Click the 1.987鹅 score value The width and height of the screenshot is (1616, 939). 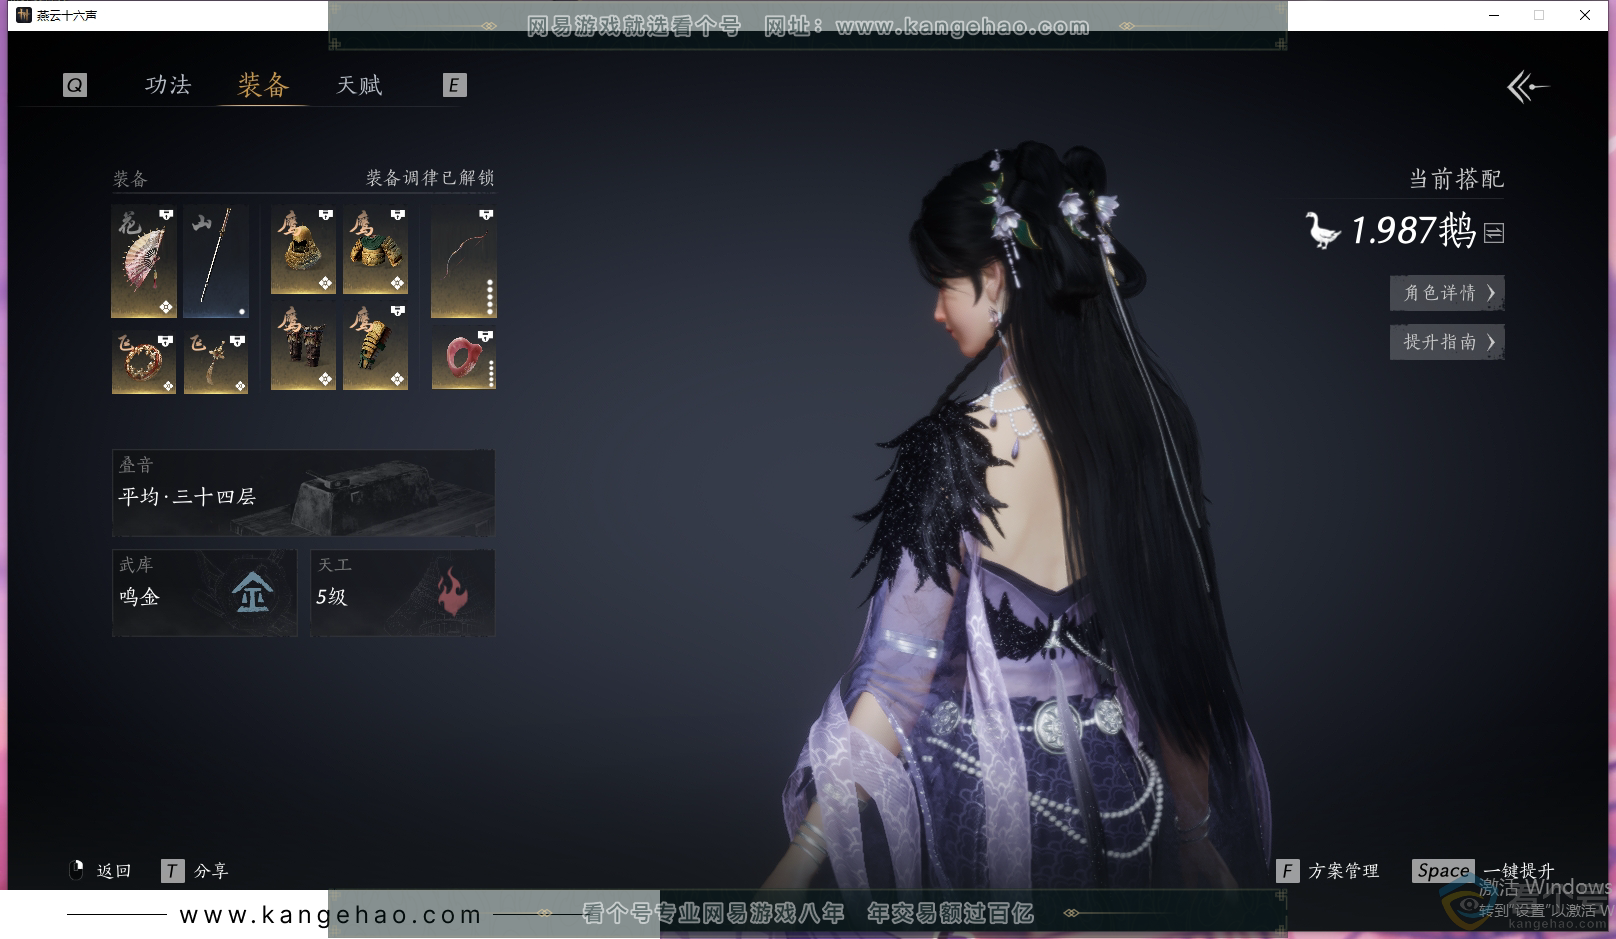pos(1413,230)
